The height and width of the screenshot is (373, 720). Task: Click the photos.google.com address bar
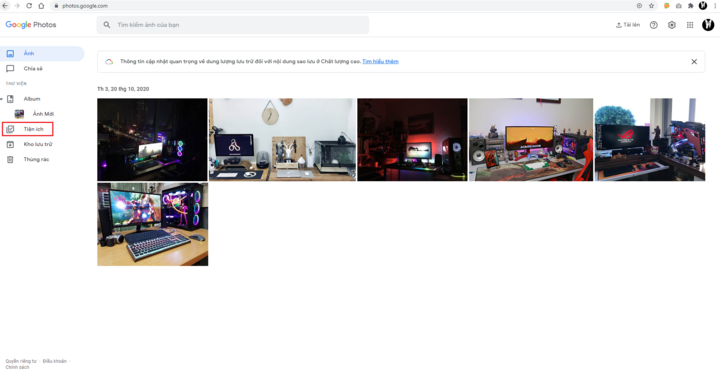pos(354,6)
